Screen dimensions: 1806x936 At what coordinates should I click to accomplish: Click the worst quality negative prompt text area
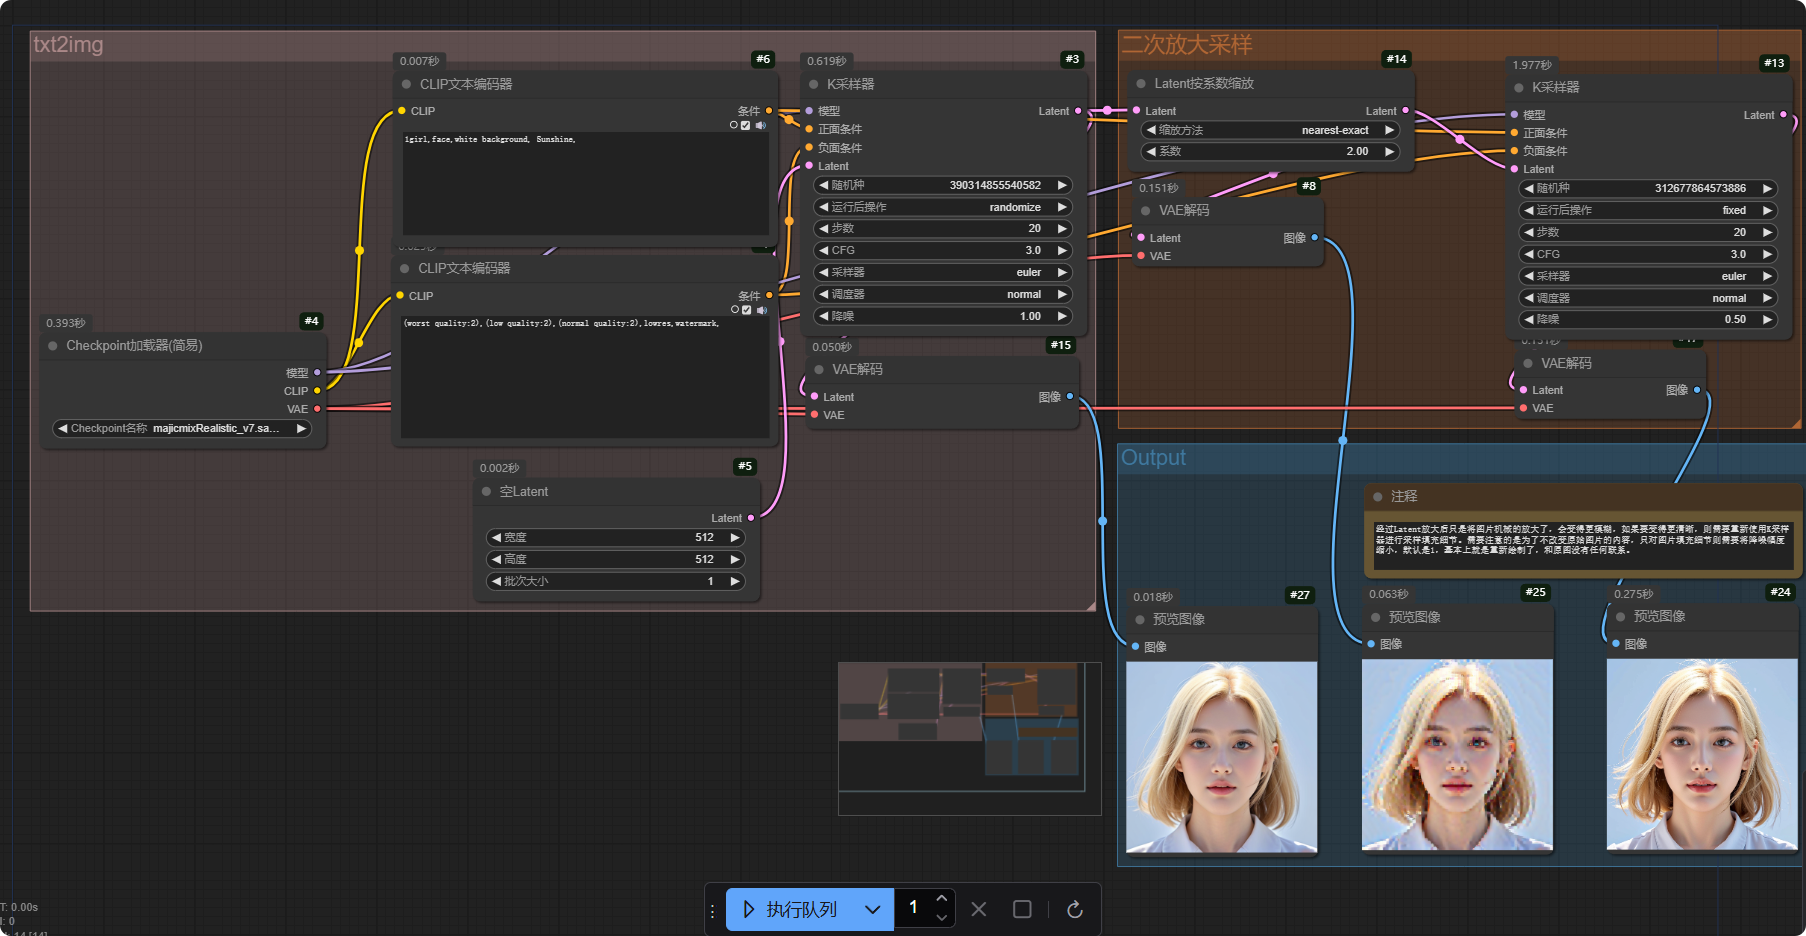[x=586, y=377]
